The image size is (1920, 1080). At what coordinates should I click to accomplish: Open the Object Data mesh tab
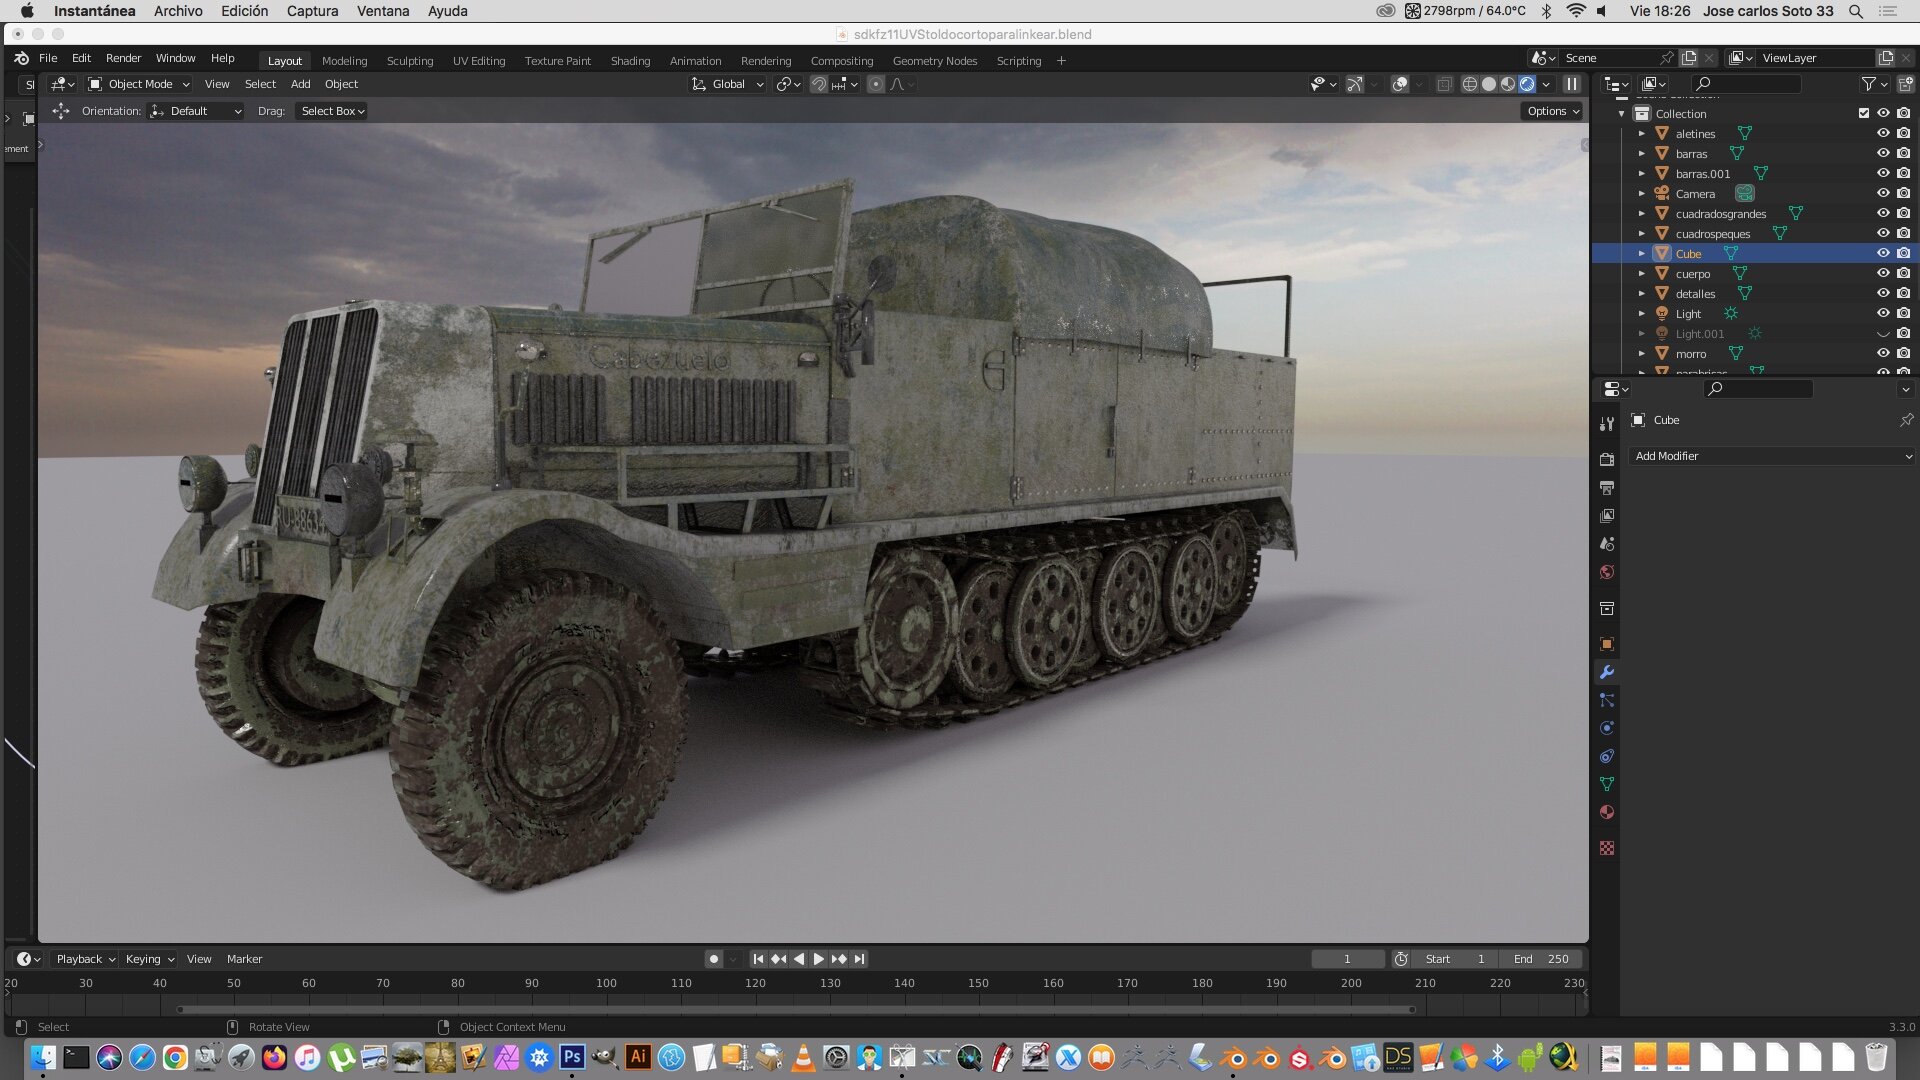[x=1607, y=784]
